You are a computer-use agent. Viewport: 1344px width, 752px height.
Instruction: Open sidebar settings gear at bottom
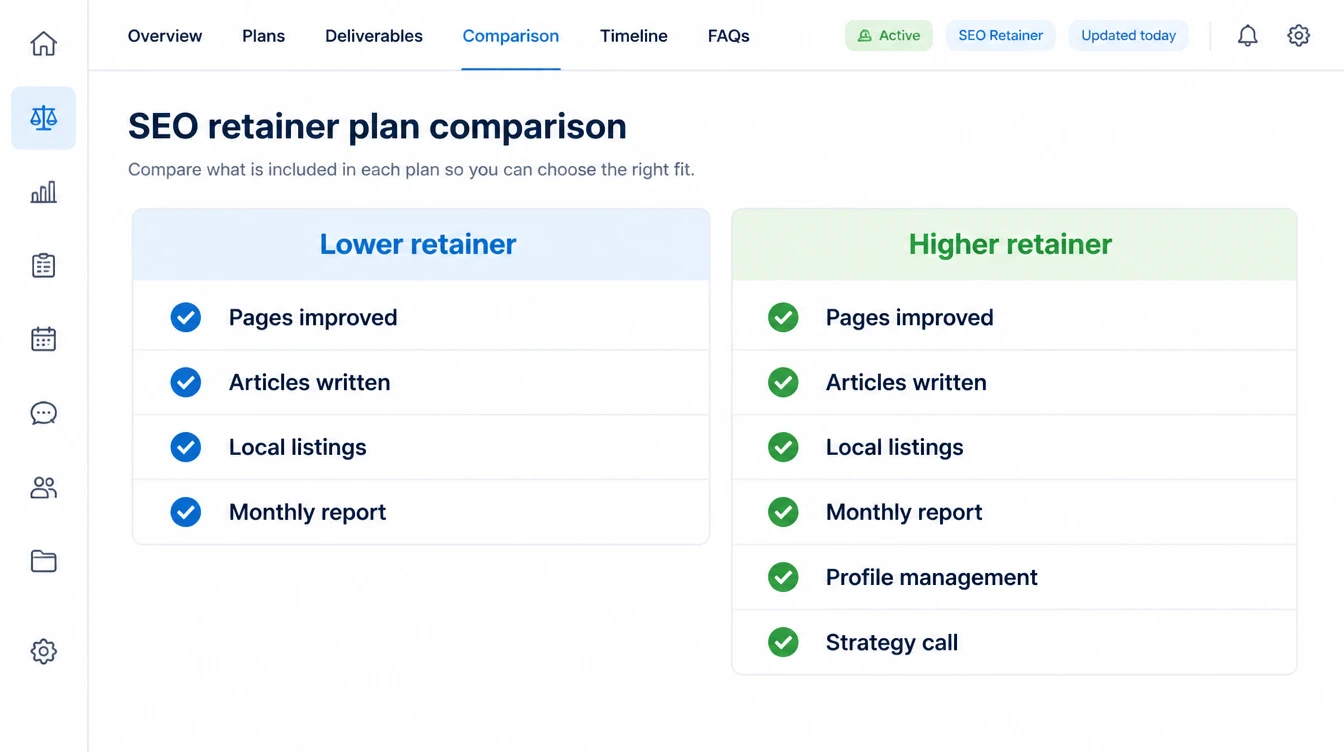(x=43, y=651)
